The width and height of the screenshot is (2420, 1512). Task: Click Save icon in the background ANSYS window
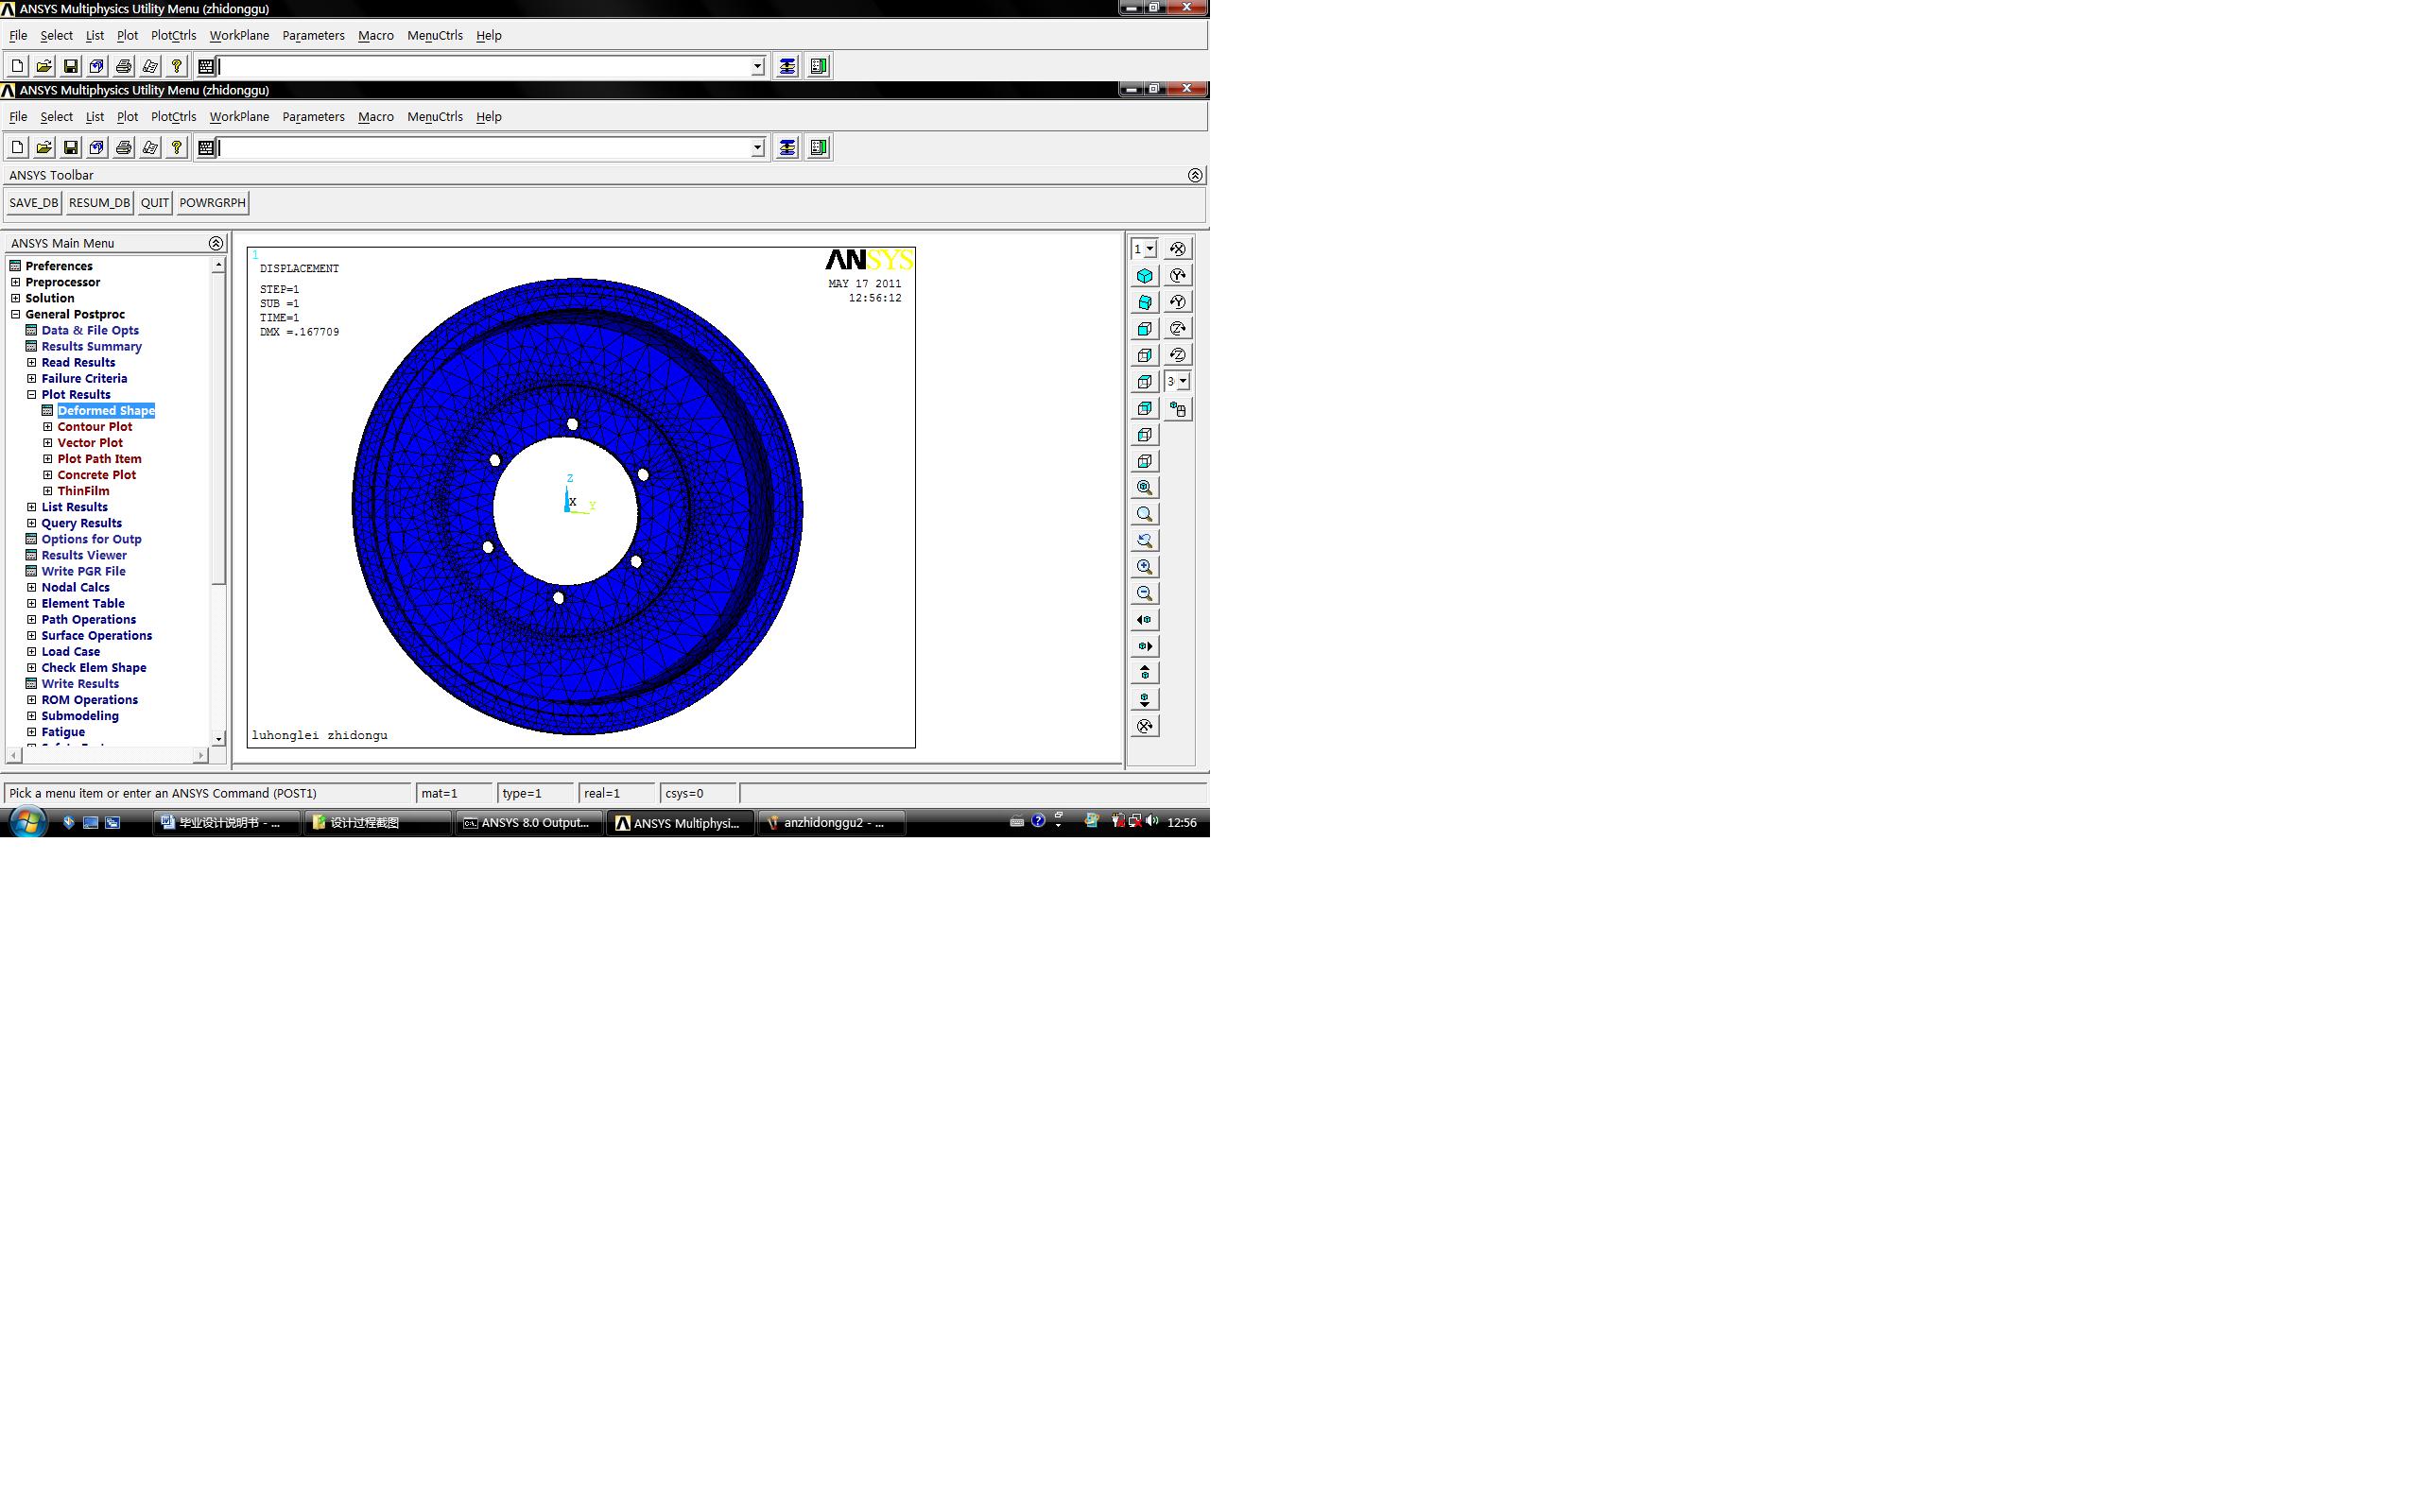tap(70, 67)
